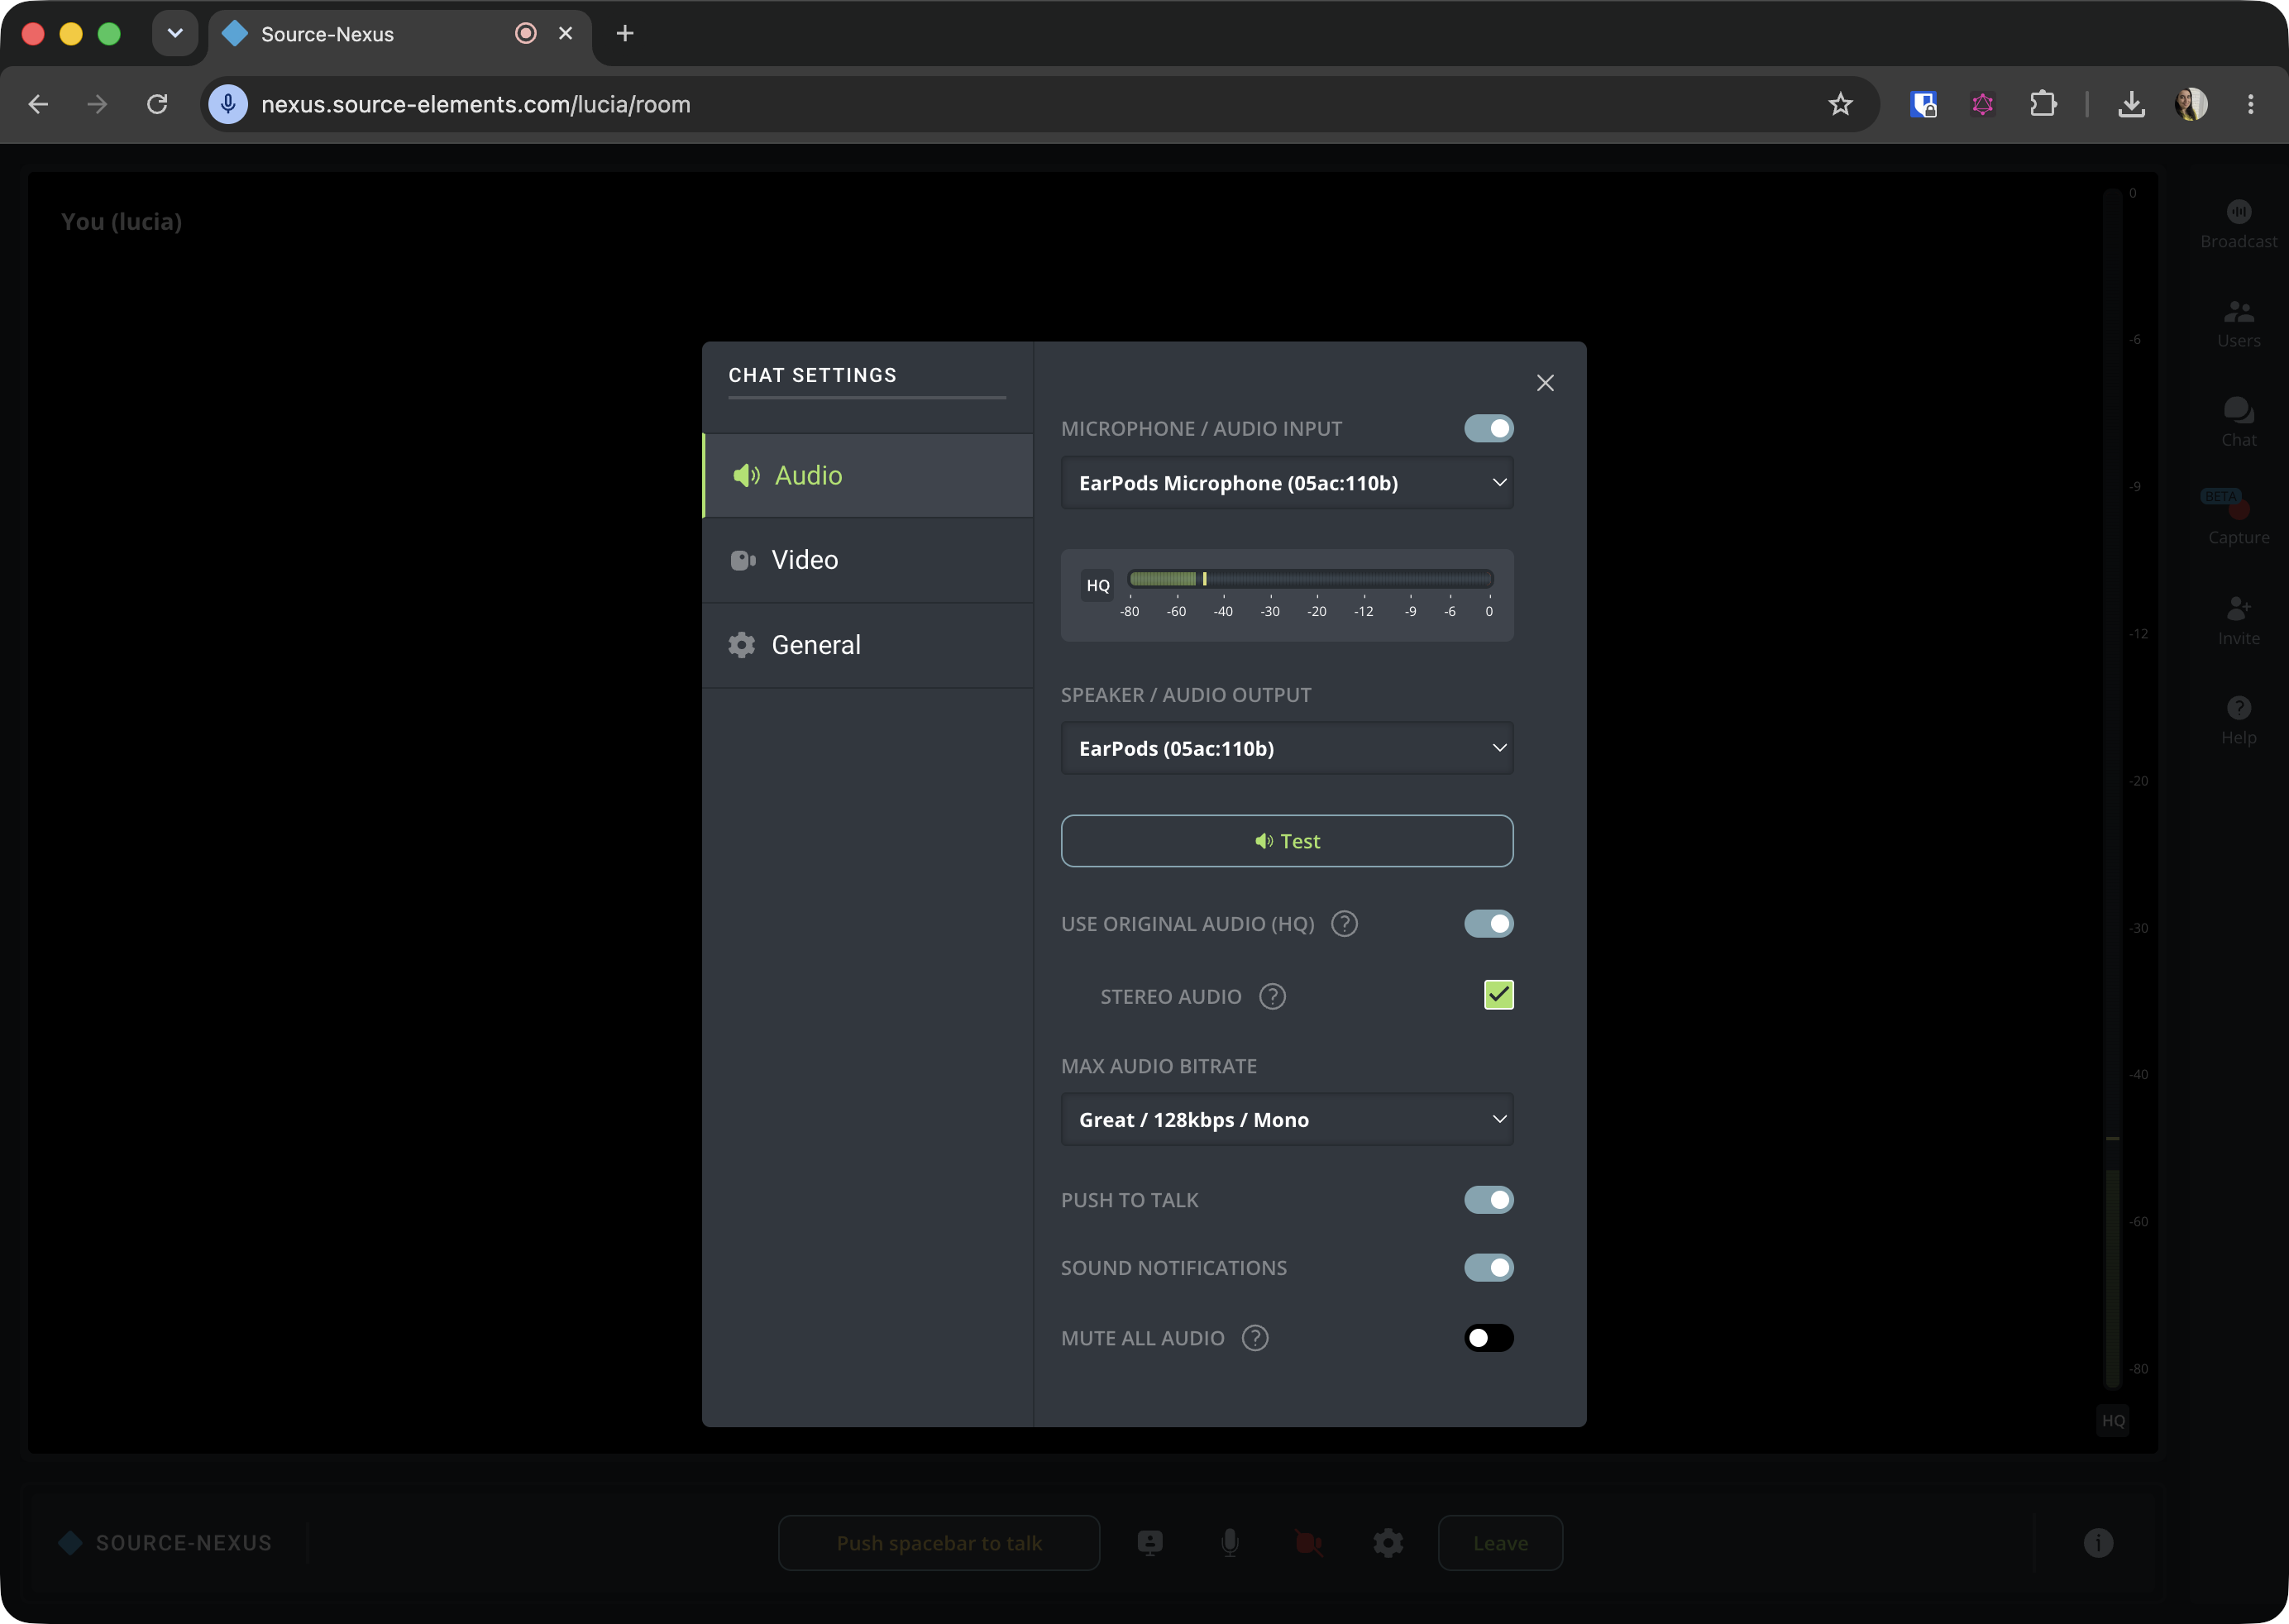This screenshot has width=2289, height=1624.
Task: Click the screen share icon in bottom bar
Action: tap(1150, 1542)
